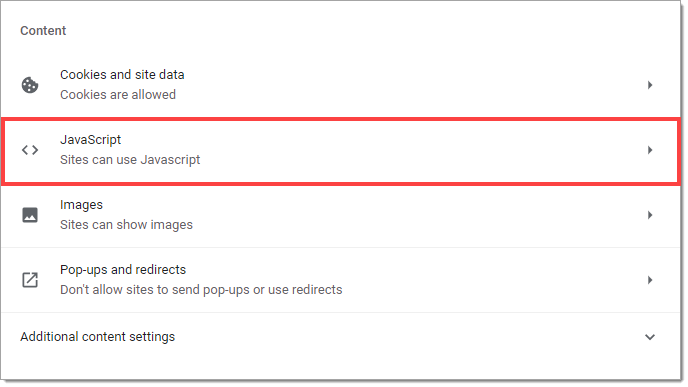Open Cookies and site data arrow
The width and height of the screenshot is (688, 387).
click(x=650, y=85)
